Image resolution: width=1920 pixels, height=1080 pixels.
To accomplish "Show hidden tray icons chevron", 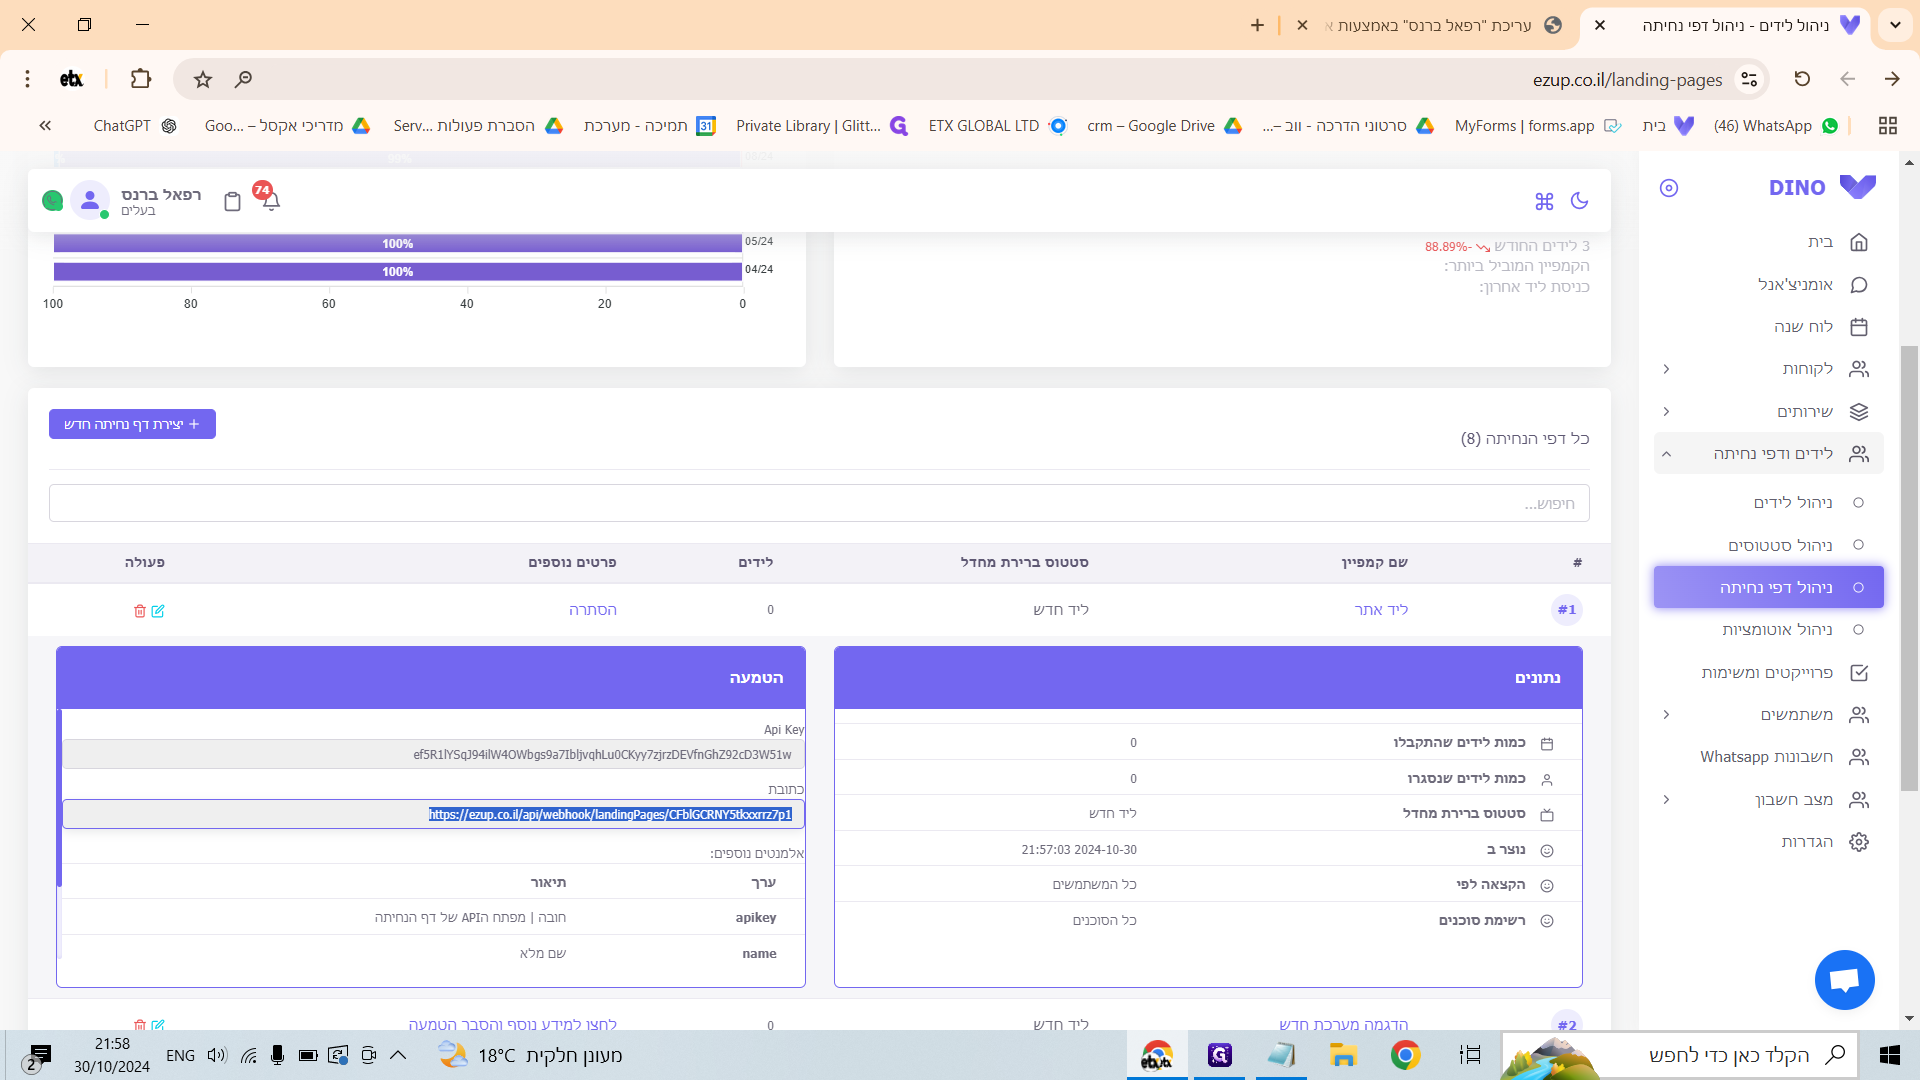I will [397, 1055].
